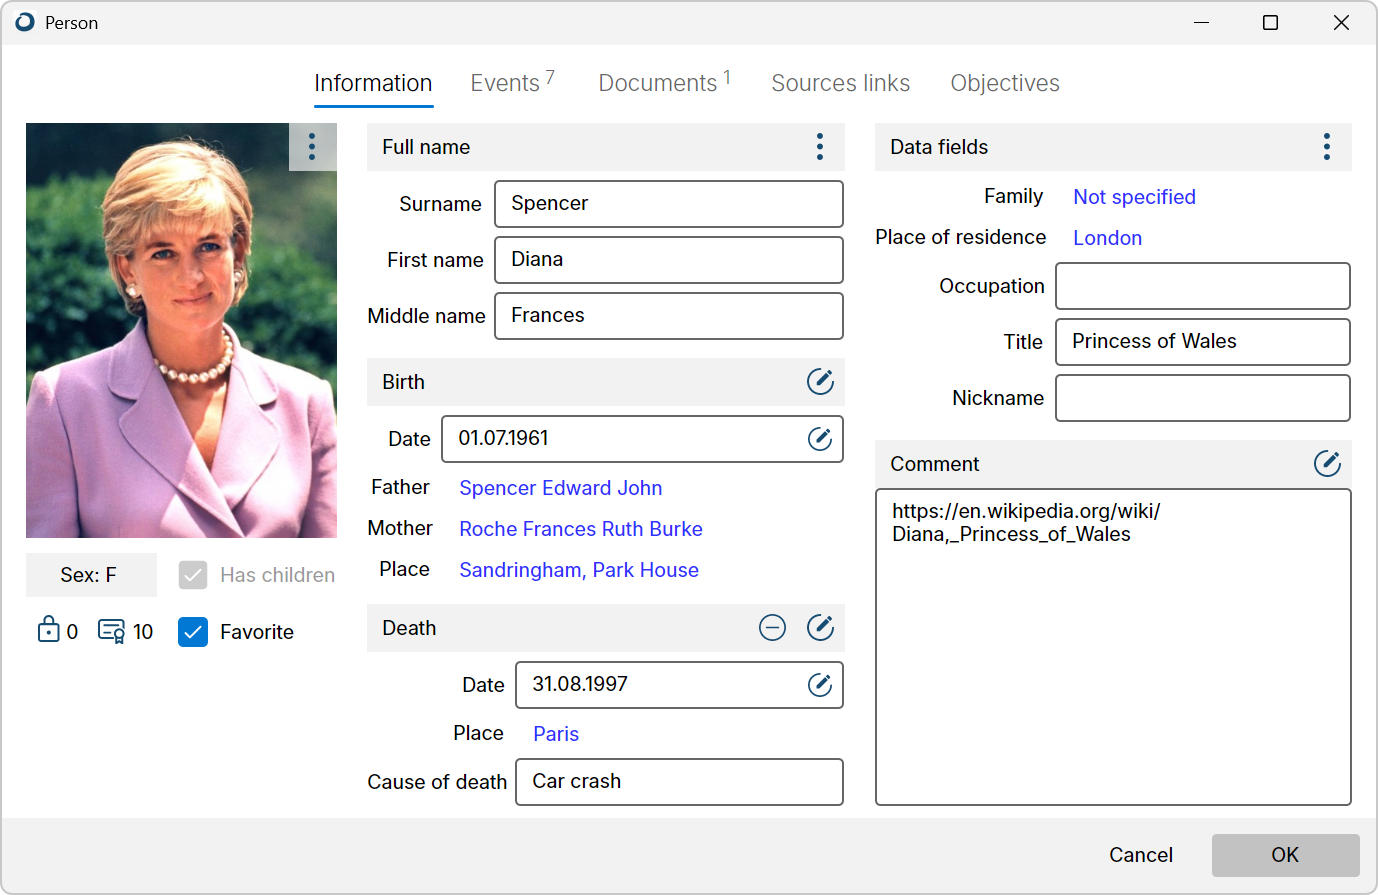Screen dimensions: 1378x895
Task: Open the Spencer Edward John father link
Action: [560, 488]
